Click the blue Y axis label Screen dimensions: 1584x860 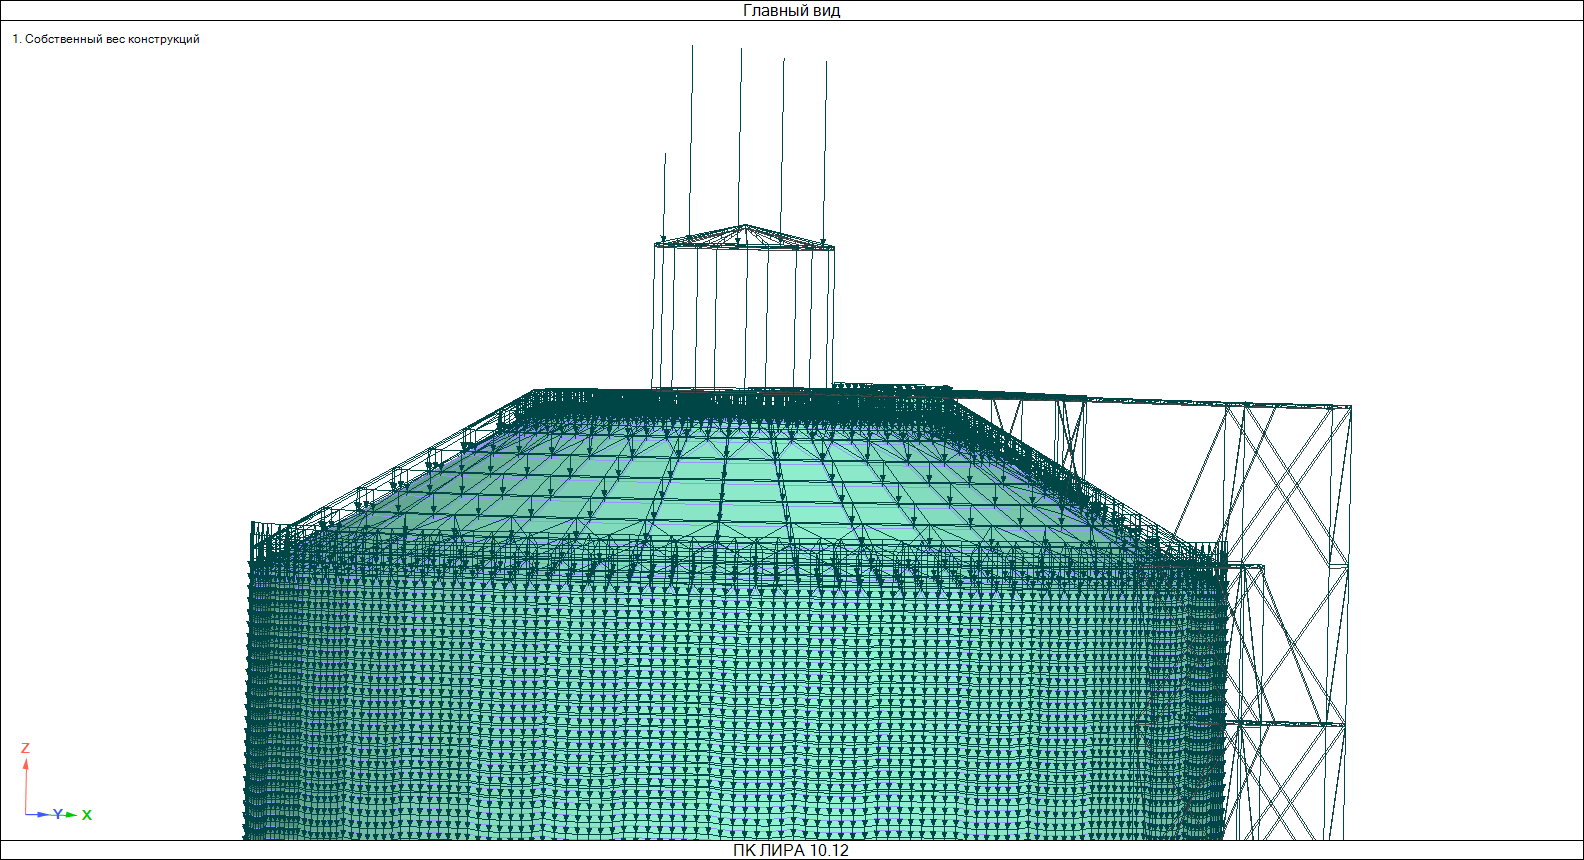(58, 814)
